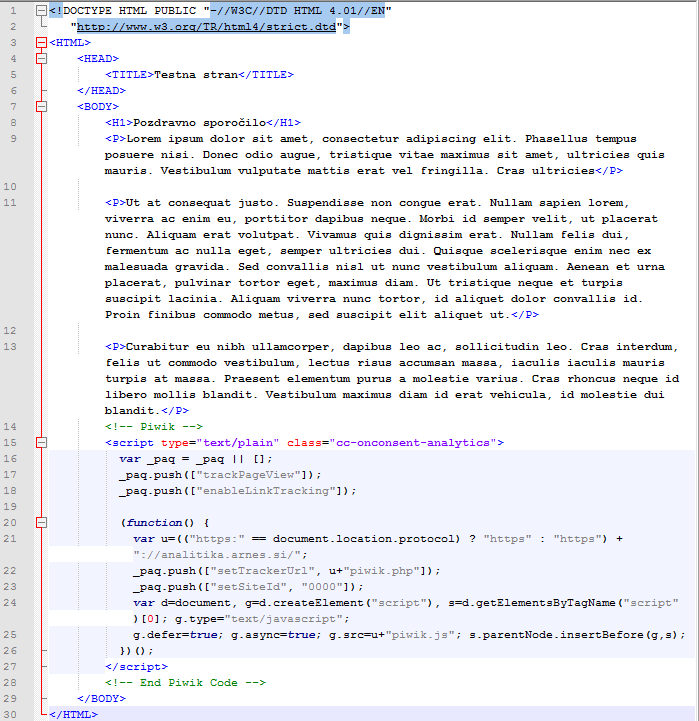Collapse the HEAD section fold marker
This screenshot has height=721, width=699.
[41, 59]
